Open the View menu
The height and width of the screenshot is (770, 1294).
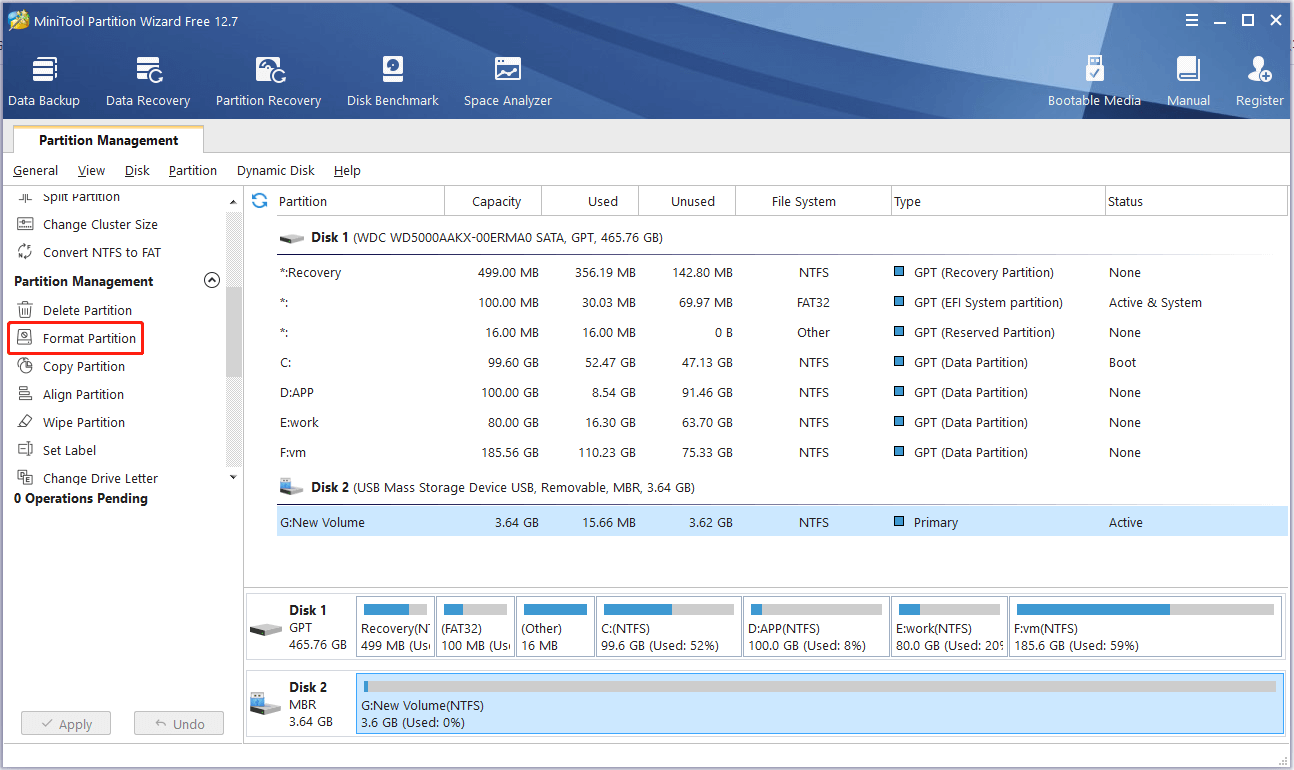91,170
